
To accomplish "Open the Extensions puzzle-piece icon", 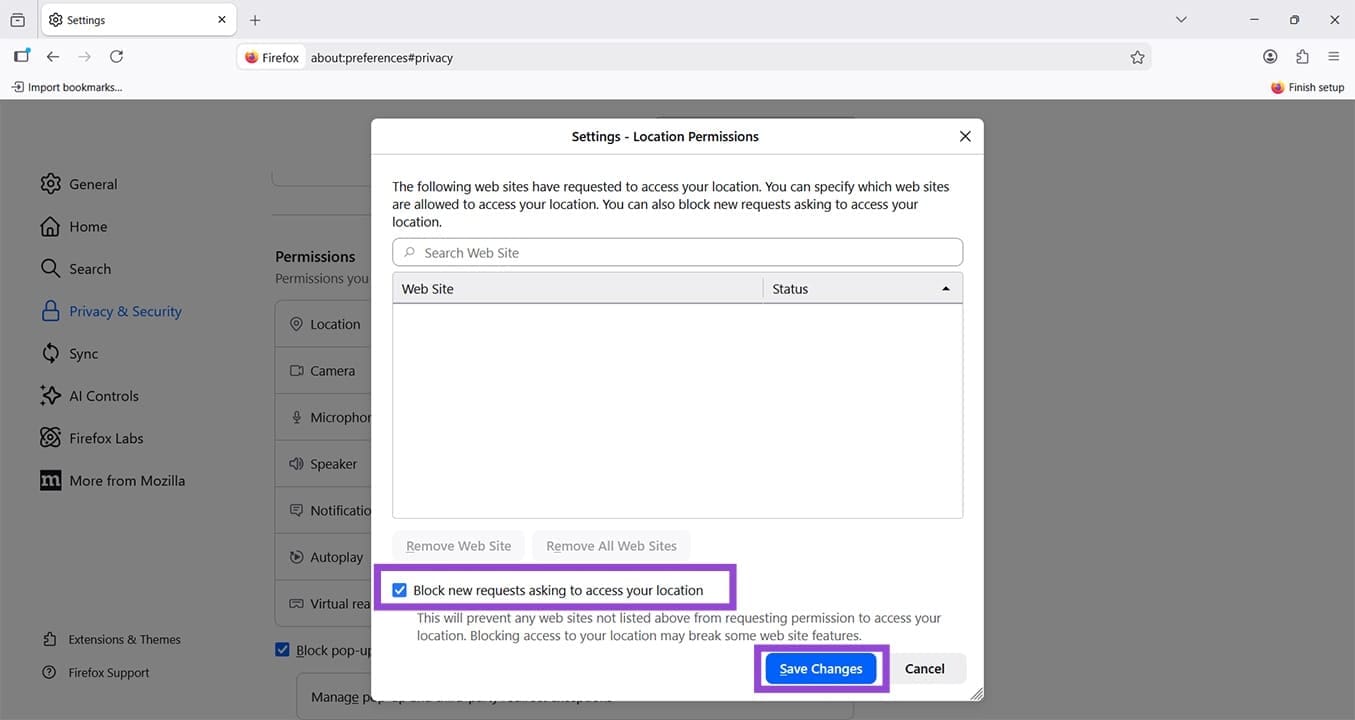I will pyautogui.click(x=1302, y=57).
